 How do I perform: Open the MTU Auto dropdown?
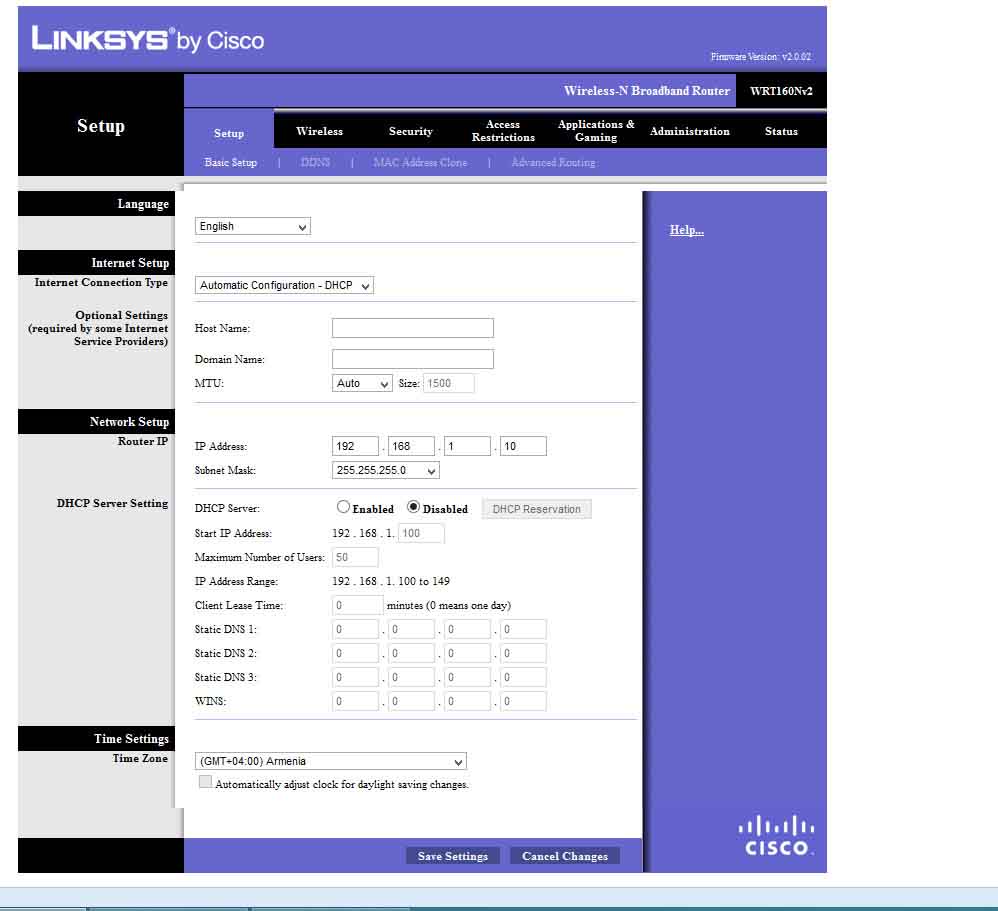pos(362,383)
